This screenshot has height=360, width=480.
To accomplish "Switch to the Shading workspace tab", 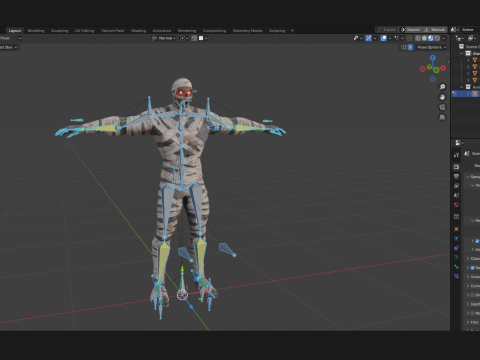I will [x=139, y=31].
